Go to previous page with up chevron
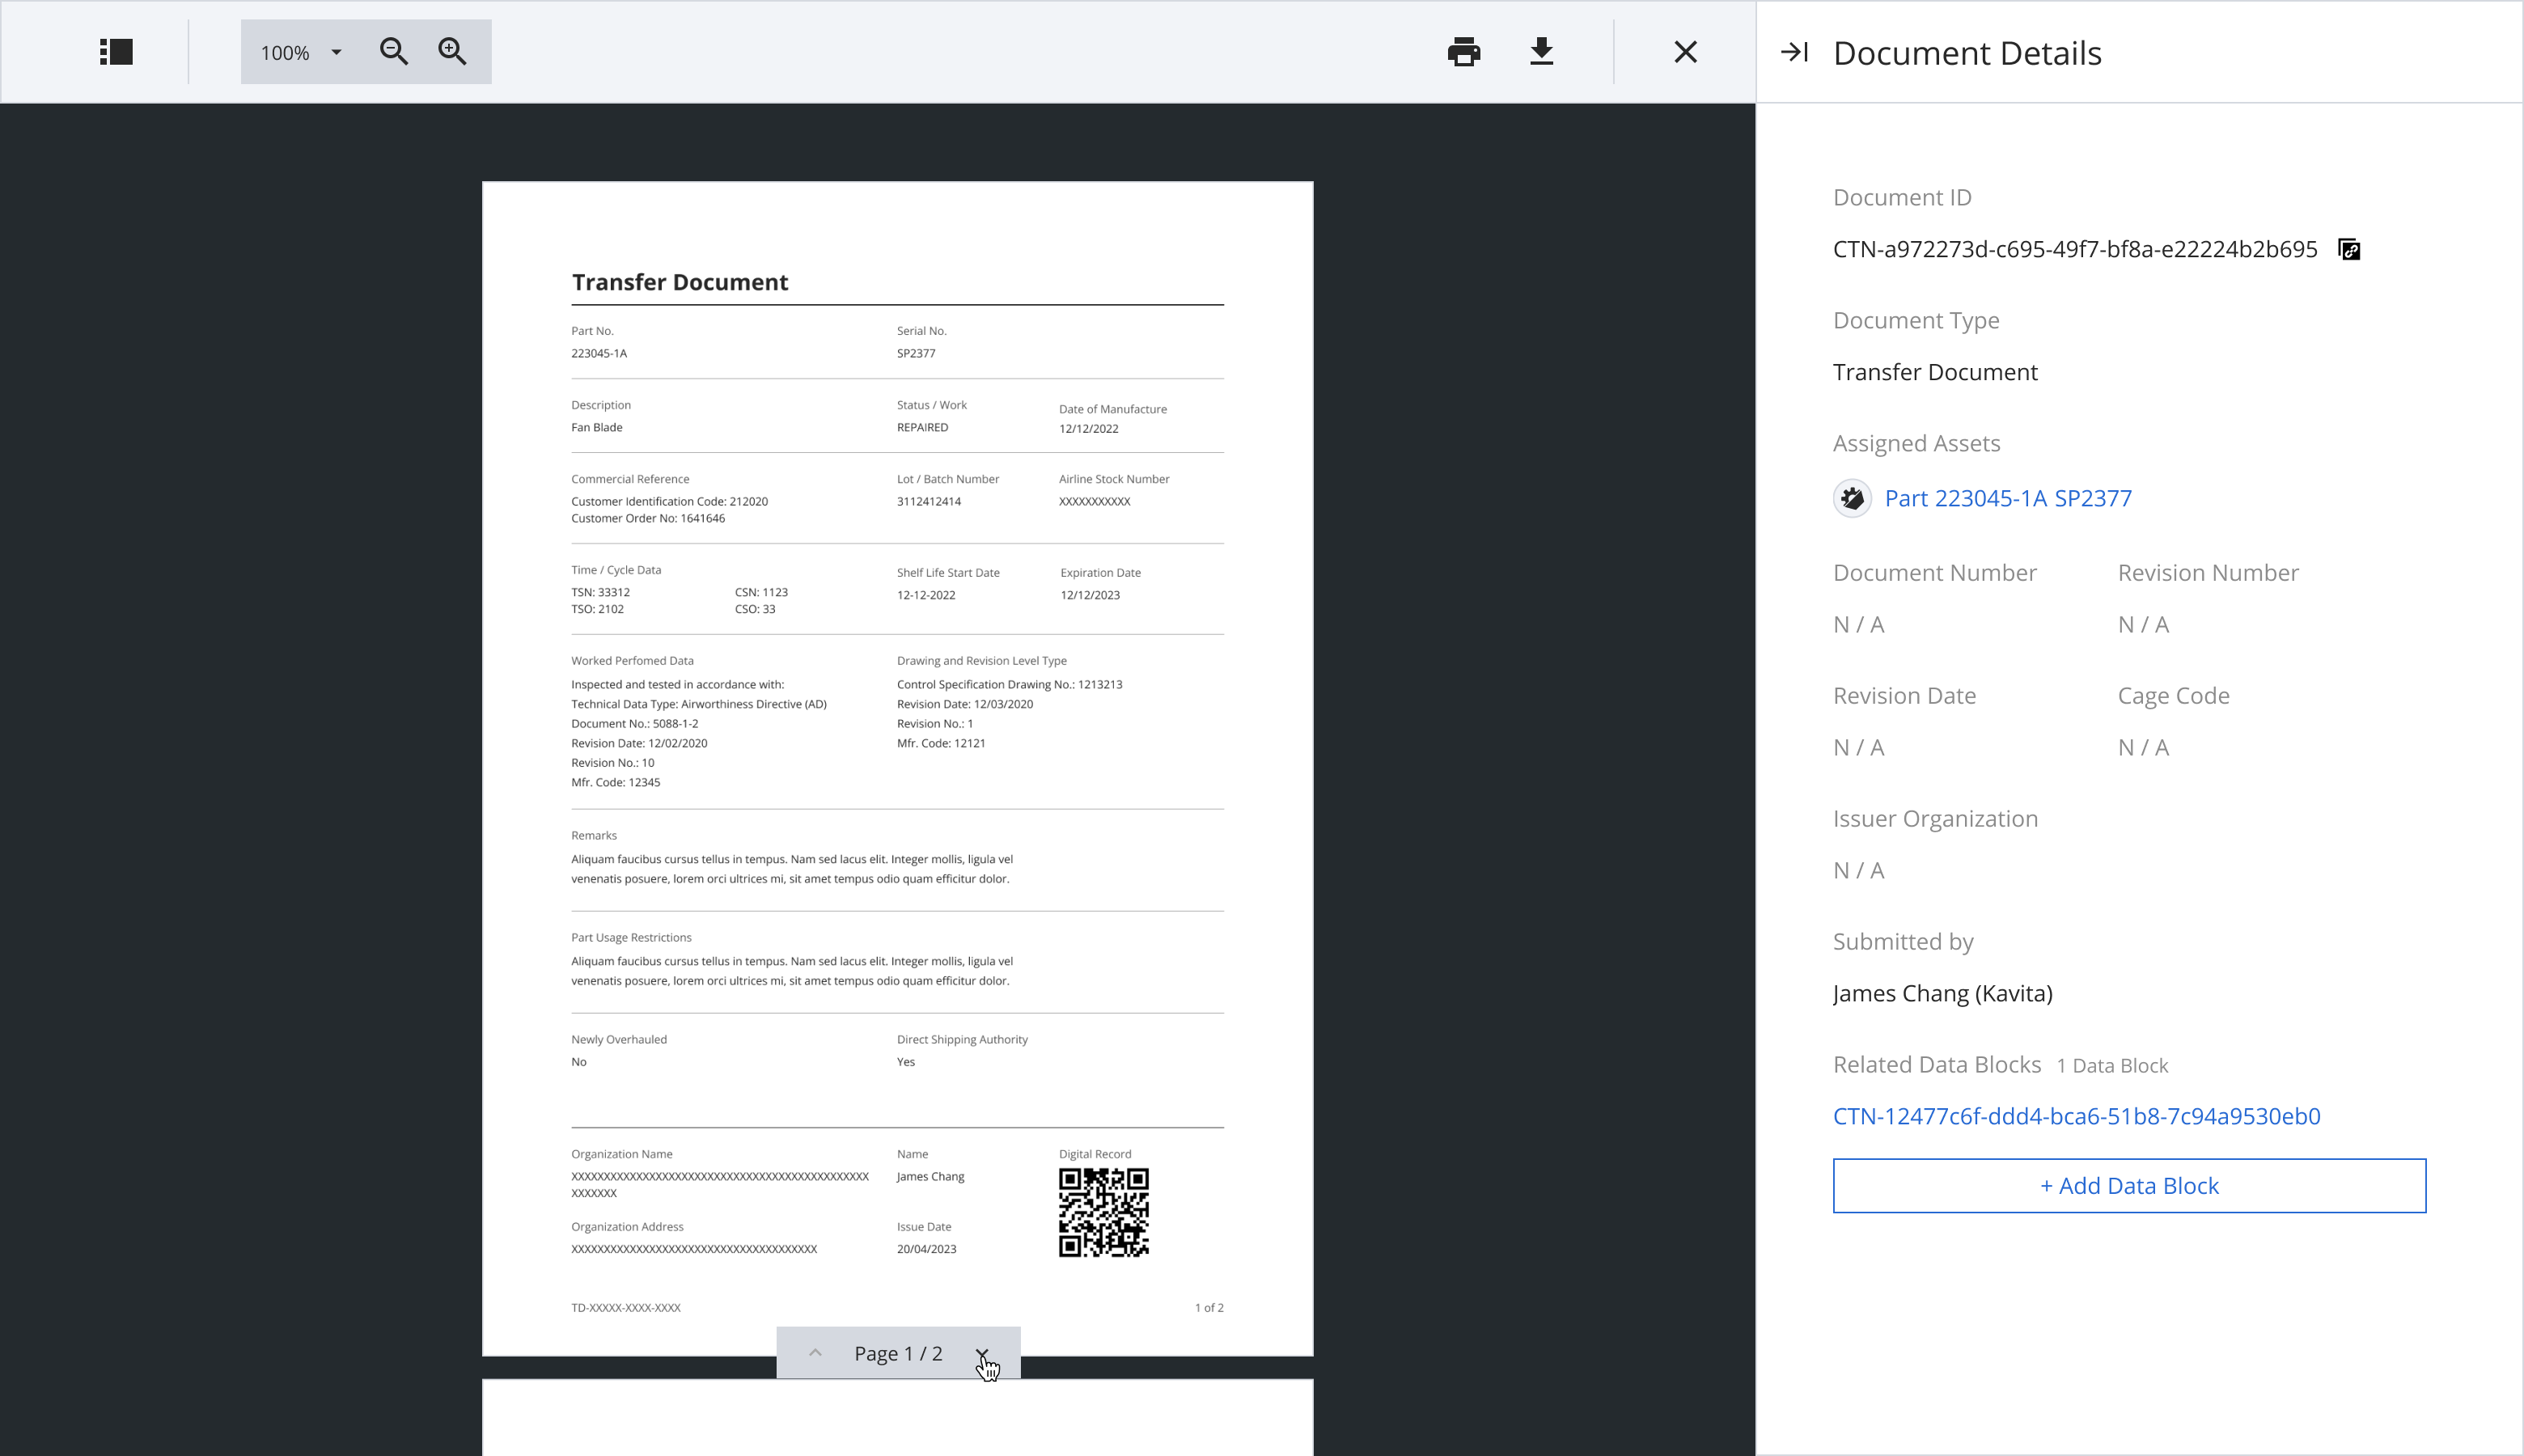 pos(815,1353)
